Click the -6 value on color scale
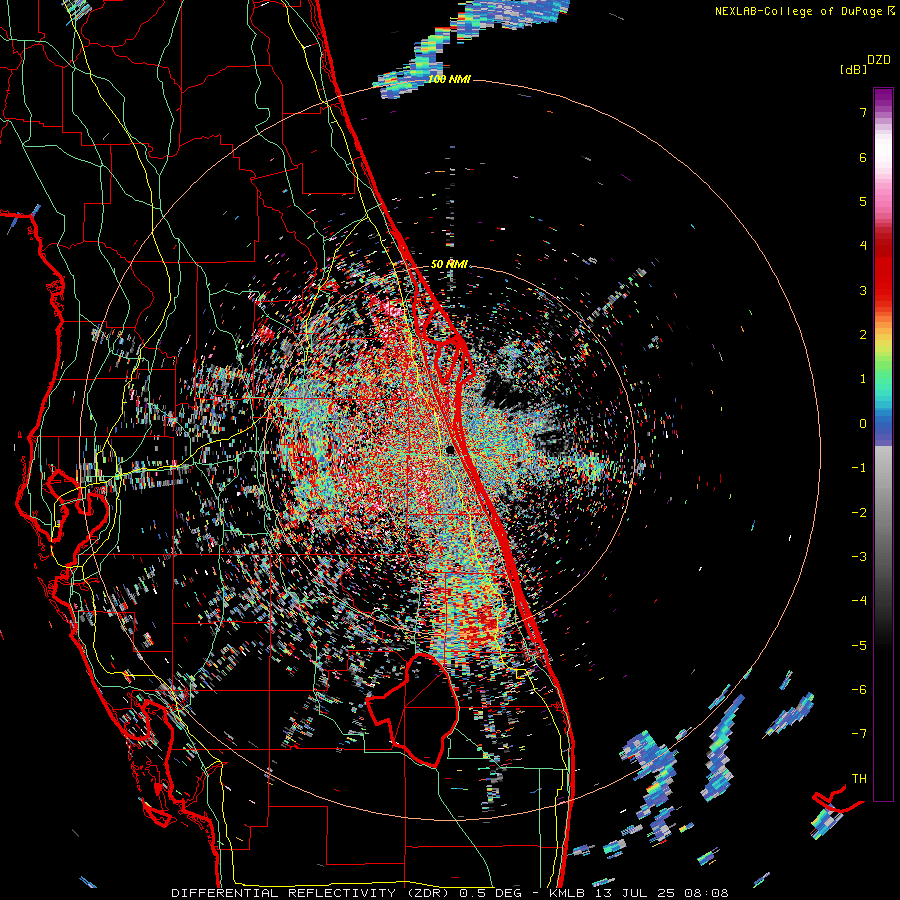 (859, 690)
